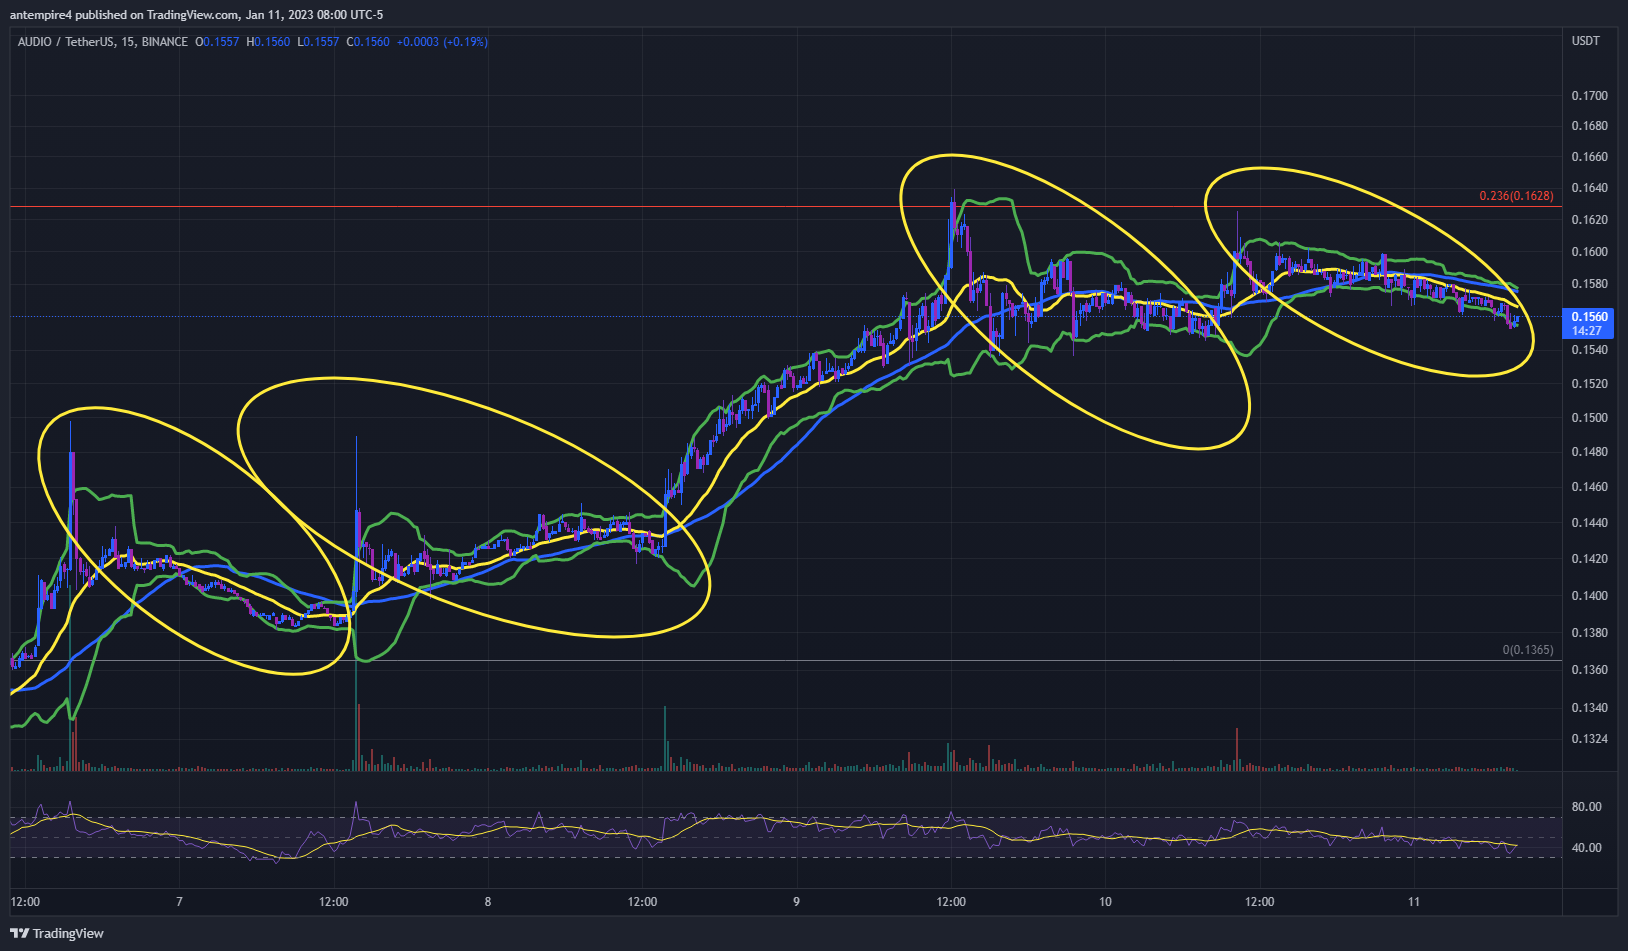Click the 0.1680 price axis label
The width and height of the screenshot is (1628, 951).
pyautogui.click(x=1590, y=126)
